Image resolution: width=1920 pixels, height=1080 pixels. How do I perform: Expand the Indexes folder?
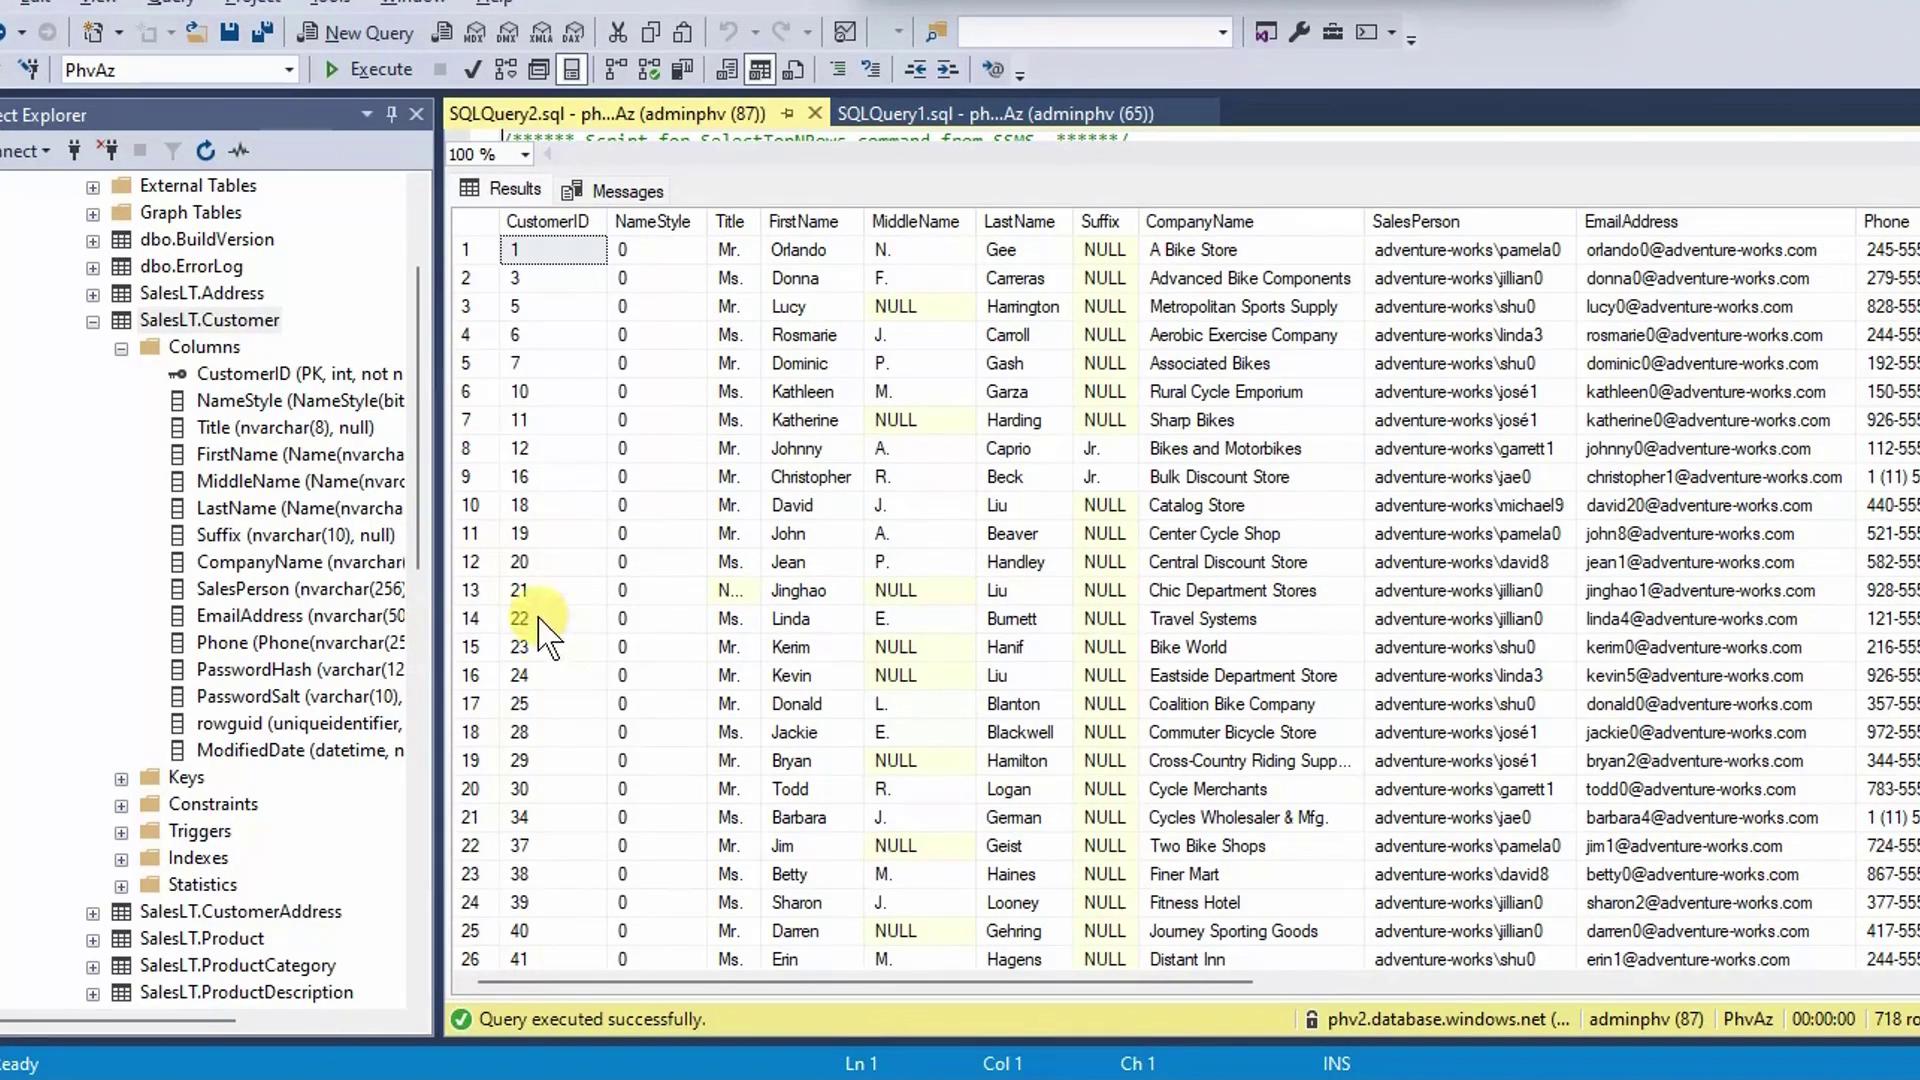[x=121, y=860]
